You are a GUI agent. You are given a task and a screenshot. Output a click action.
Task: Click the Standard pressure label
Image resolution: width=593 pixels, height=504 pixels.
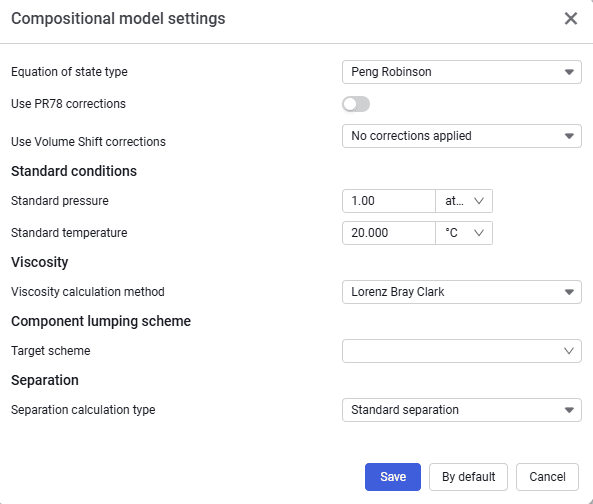pos(60,201)
